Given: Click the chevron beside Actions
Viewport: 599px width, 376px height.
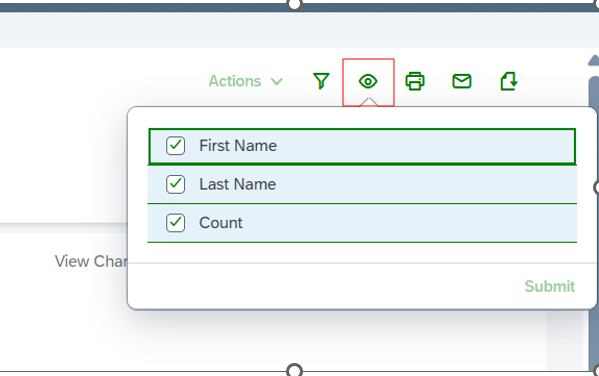Looking at the screenshot, I should [276, 81].
